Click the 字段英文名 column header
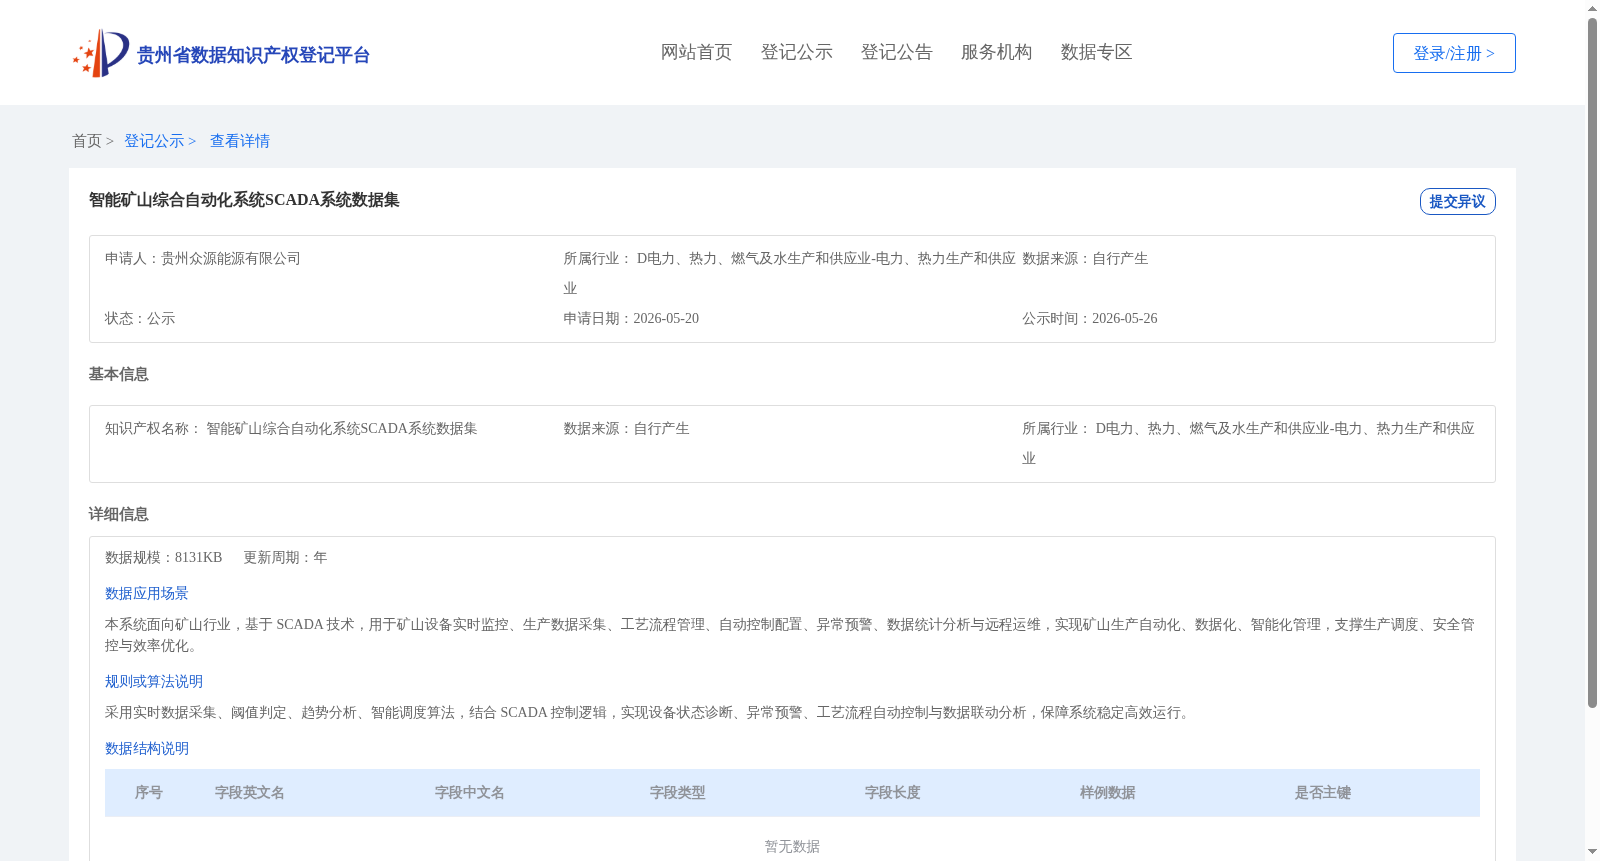Screen dimensions: 1600x861 (x=250, y=792)
